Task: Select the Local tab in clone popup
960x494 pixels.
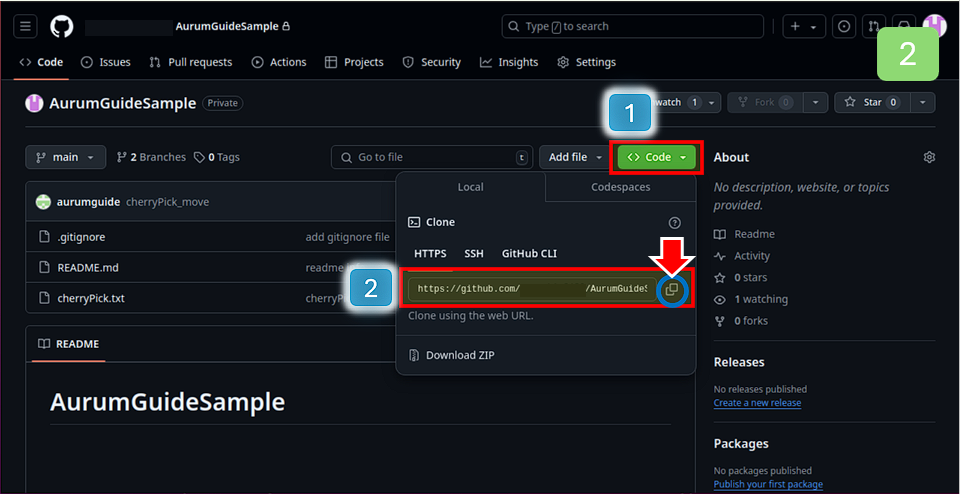Action: [470, 187]
